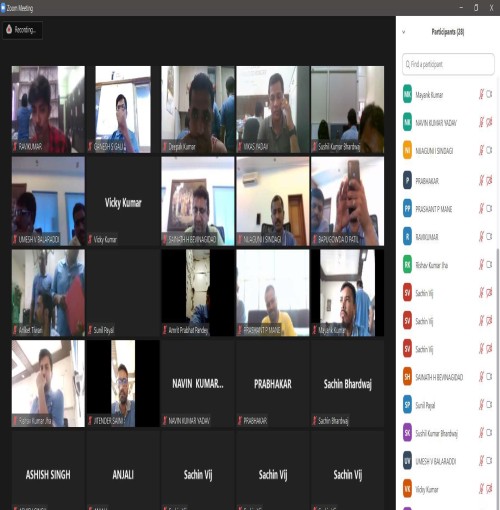
Task: Click PRABHAKAR's avatar icon in participants list
Action: [407, 181]
